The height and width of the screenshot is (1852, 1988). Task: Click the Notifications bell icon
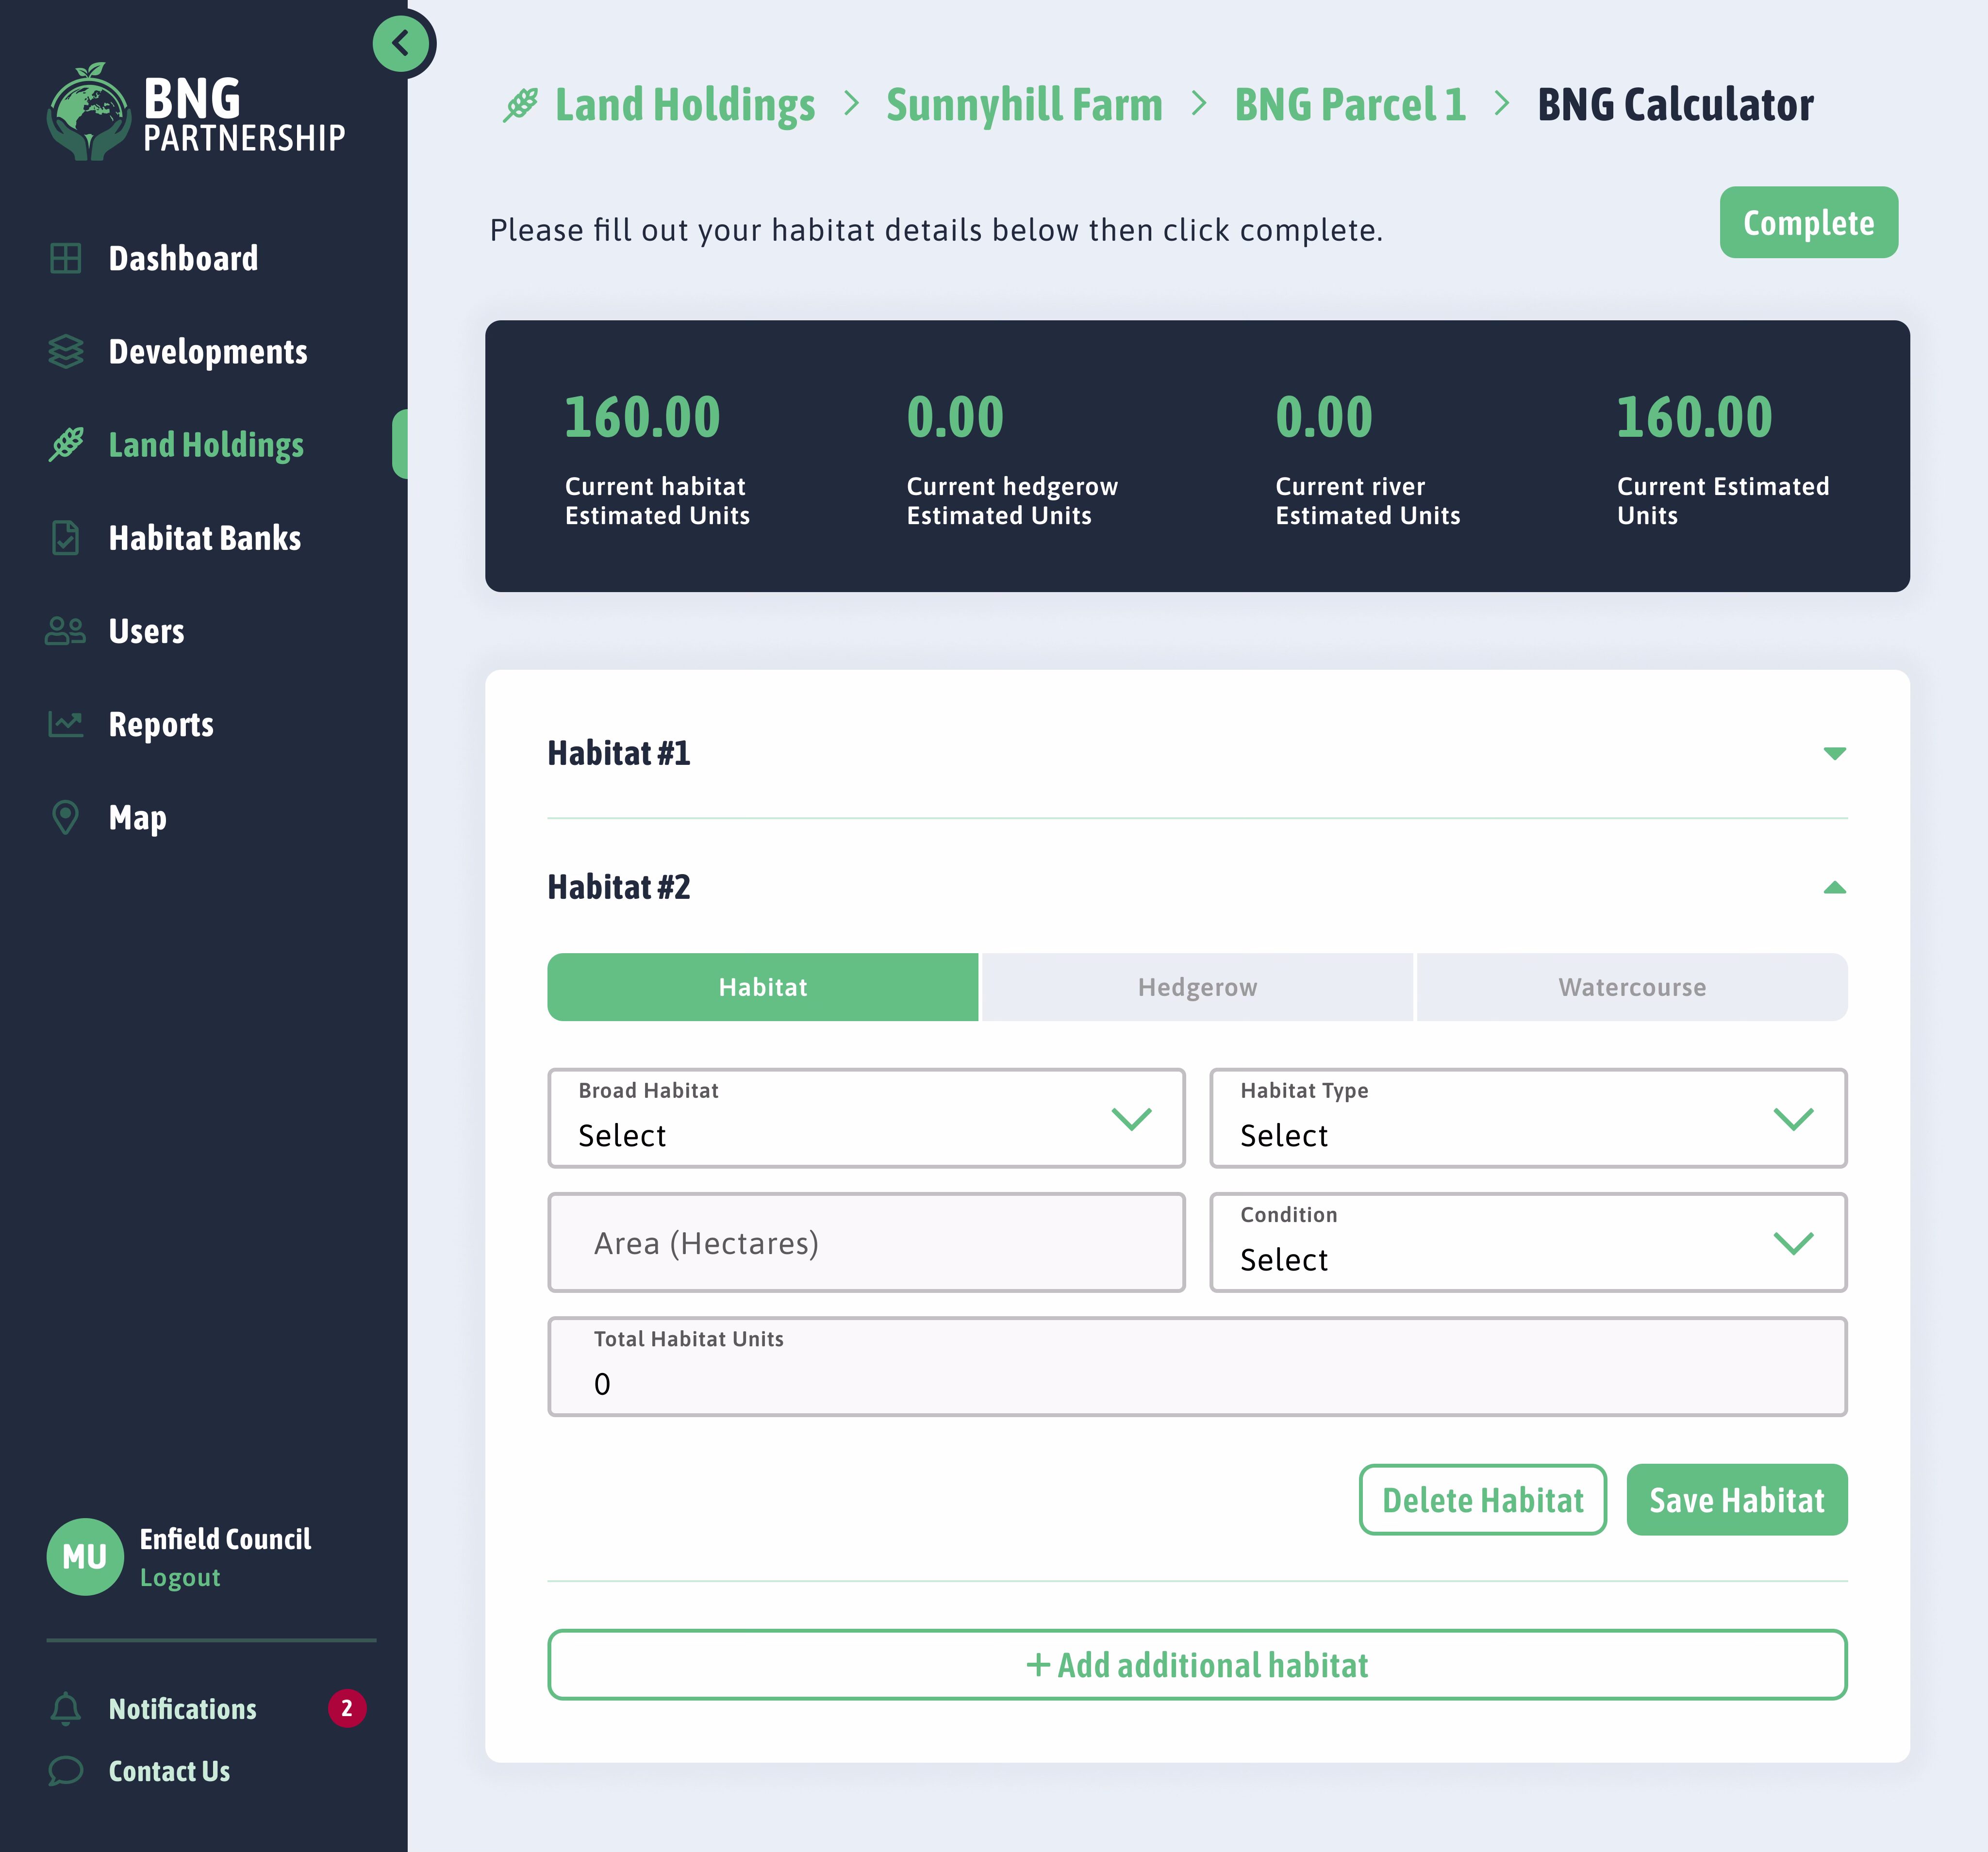66,1708
